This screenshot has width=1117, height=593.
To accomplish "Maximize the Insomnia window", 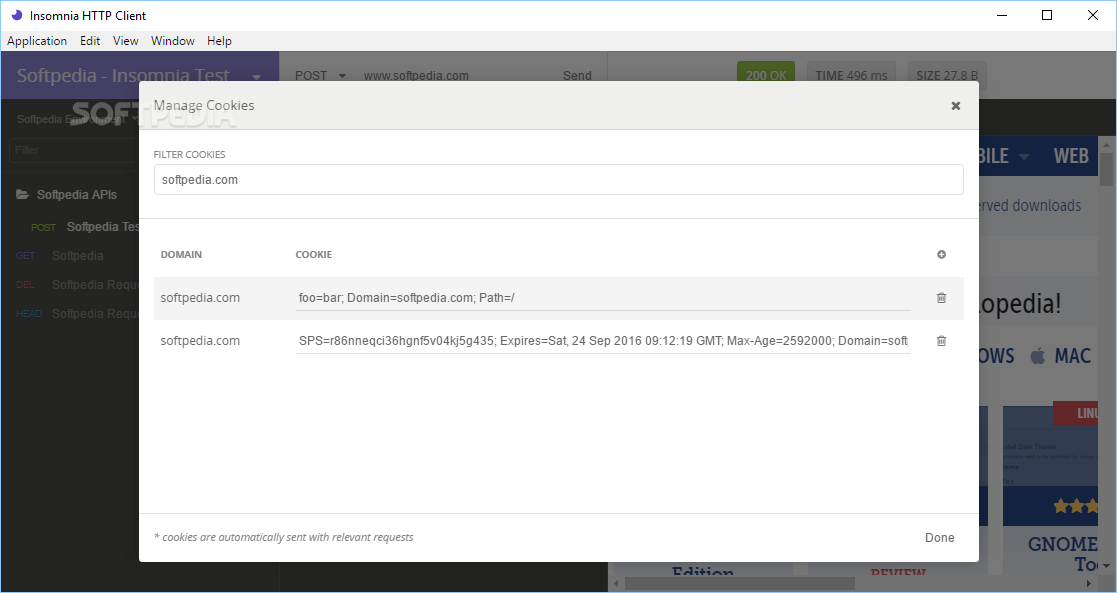I will 1046,15.
